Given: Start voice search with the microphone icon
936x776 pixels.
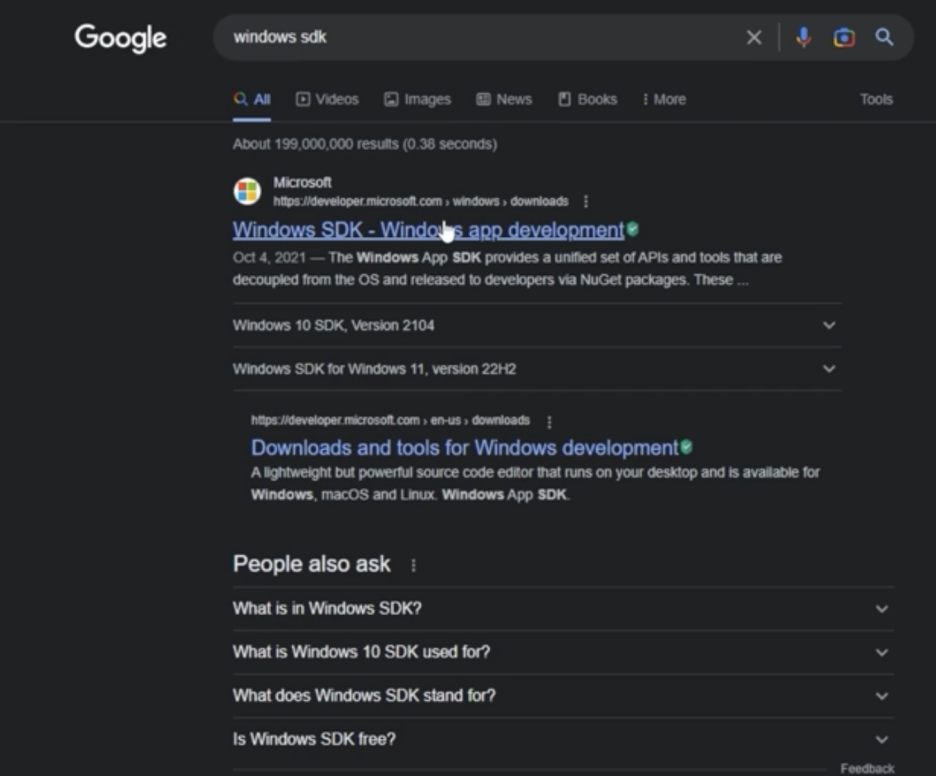Looking at the screenshot, I should [x=803, y=38].
